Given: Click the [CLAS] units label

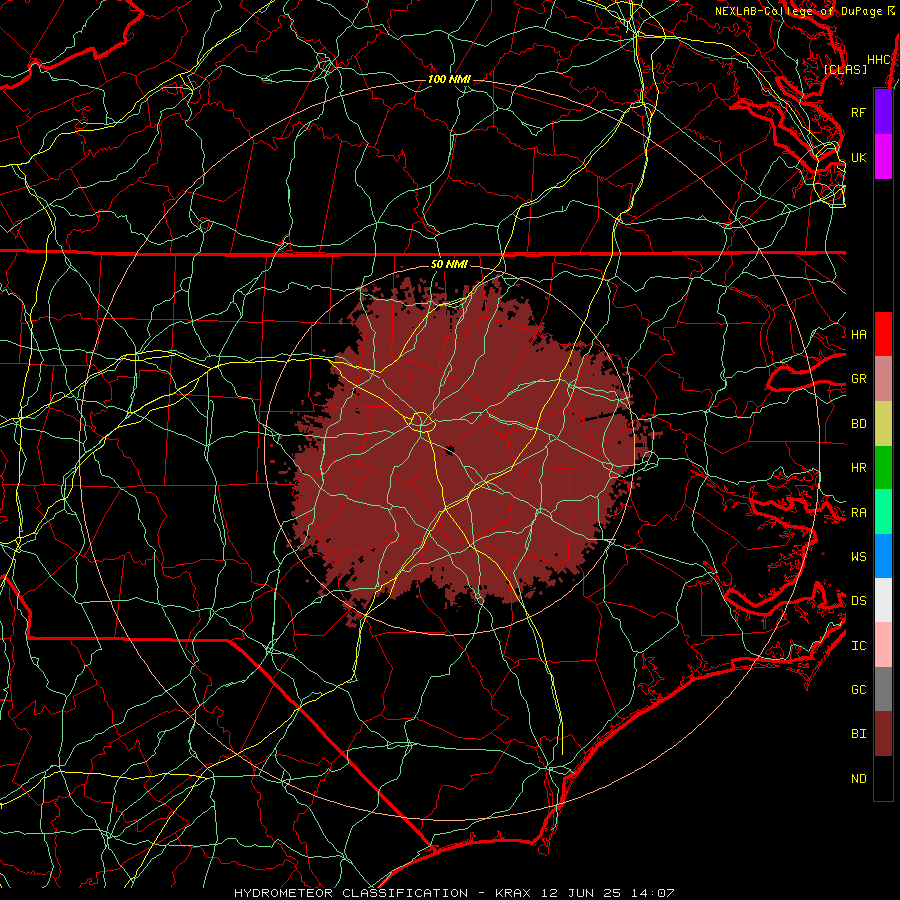Looking at the screenshot, I should pyautogui.click(x=845, y=69).
